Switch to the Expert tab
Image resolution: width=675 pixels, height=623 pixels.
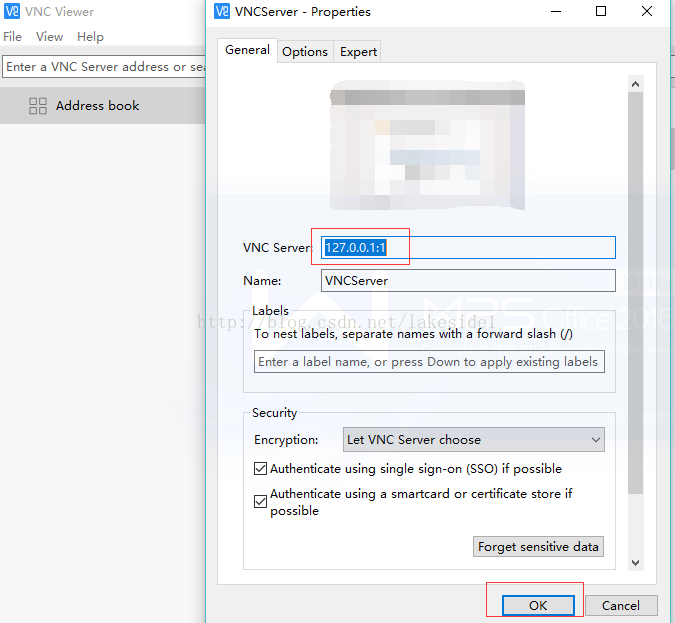pyautogui.click(x=358, y=52)
